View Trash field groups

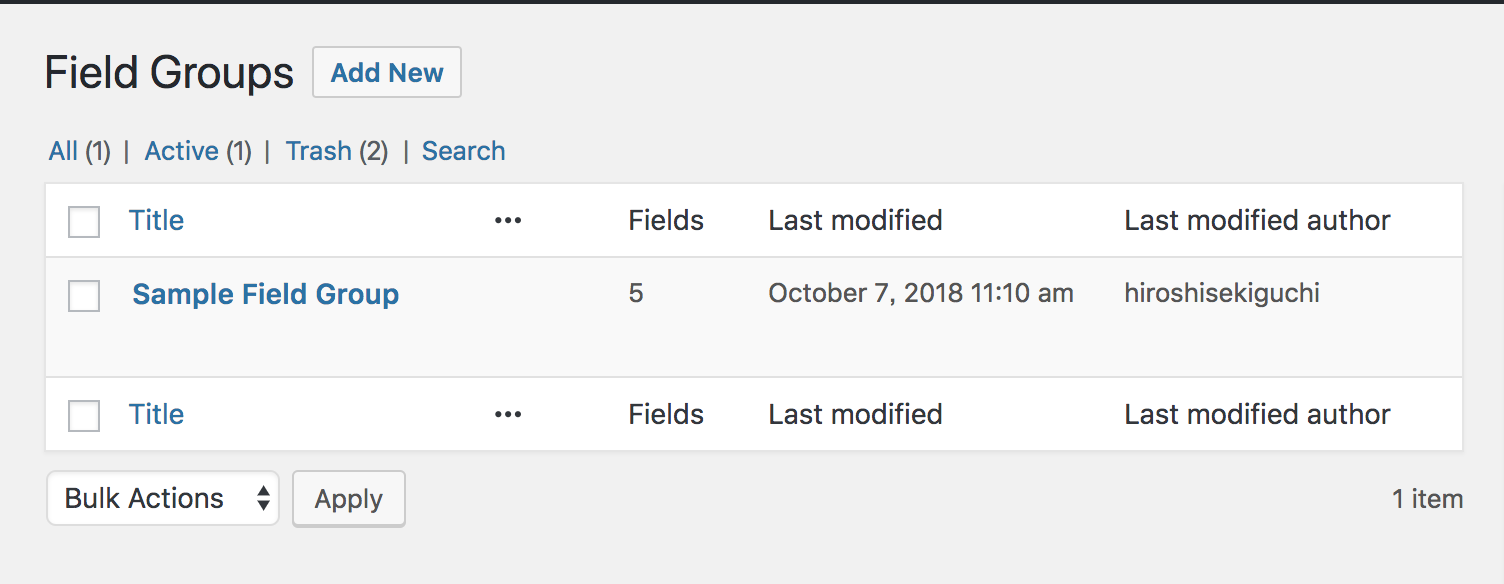318,151
